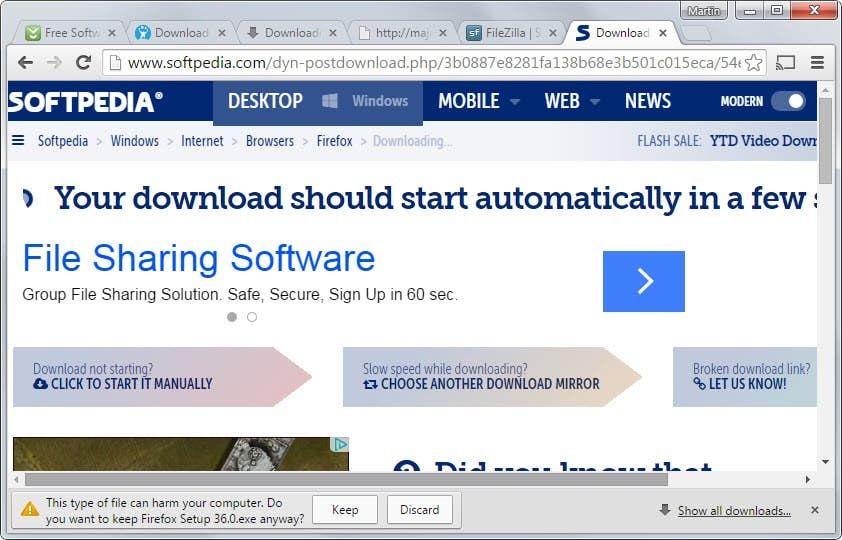Click the Let Us Know broken link banner

[x=744, y=377]
